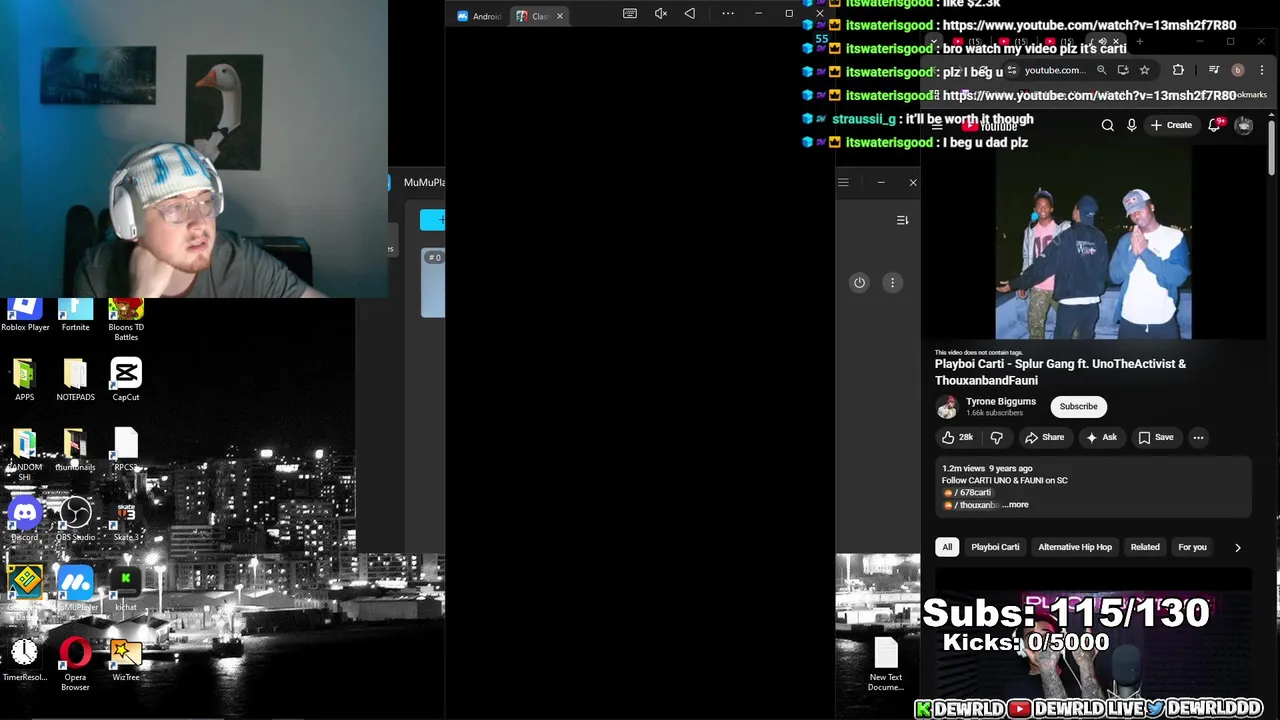Open YouTube notifications bell

pyautogui.click(x=1214, y=126)
